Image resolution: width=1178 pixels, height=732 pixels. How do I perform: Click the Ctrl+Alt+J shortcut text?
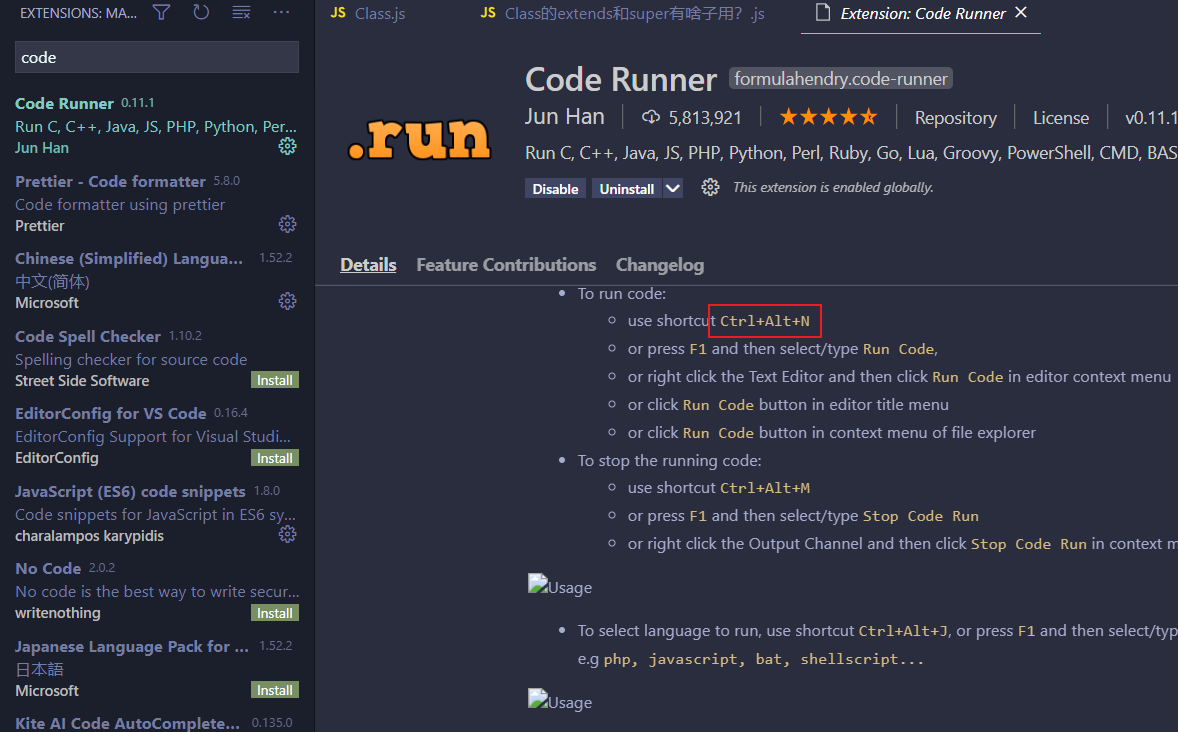(903, 631)
